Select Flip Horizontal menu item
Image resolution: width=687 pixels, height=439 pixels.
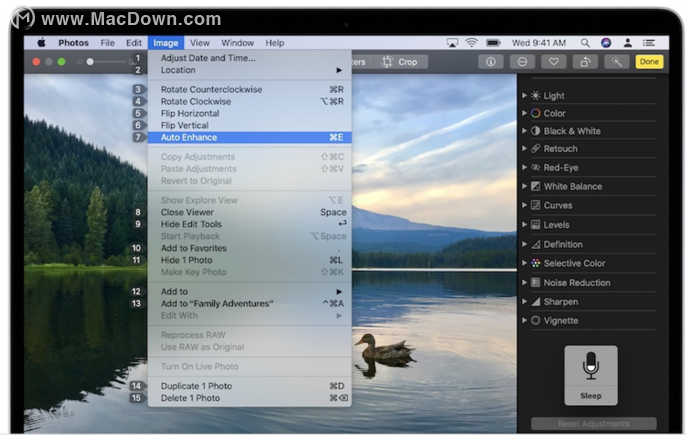coord(250,113)
